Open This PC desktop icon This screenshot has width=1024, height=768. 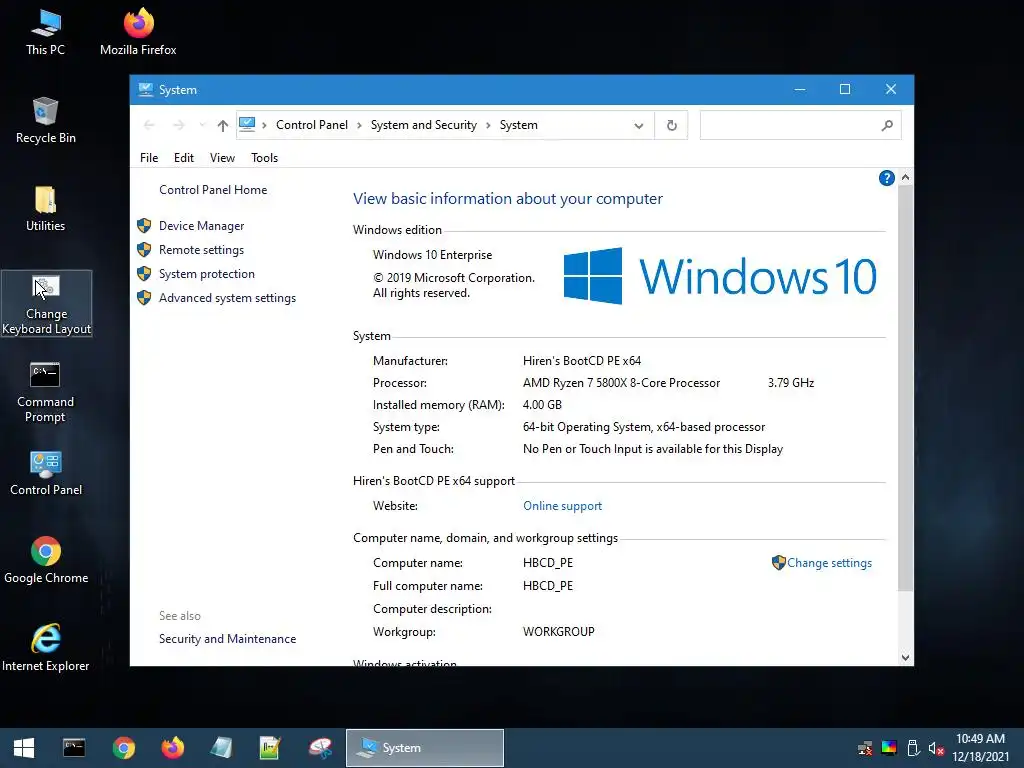point(45,33)
